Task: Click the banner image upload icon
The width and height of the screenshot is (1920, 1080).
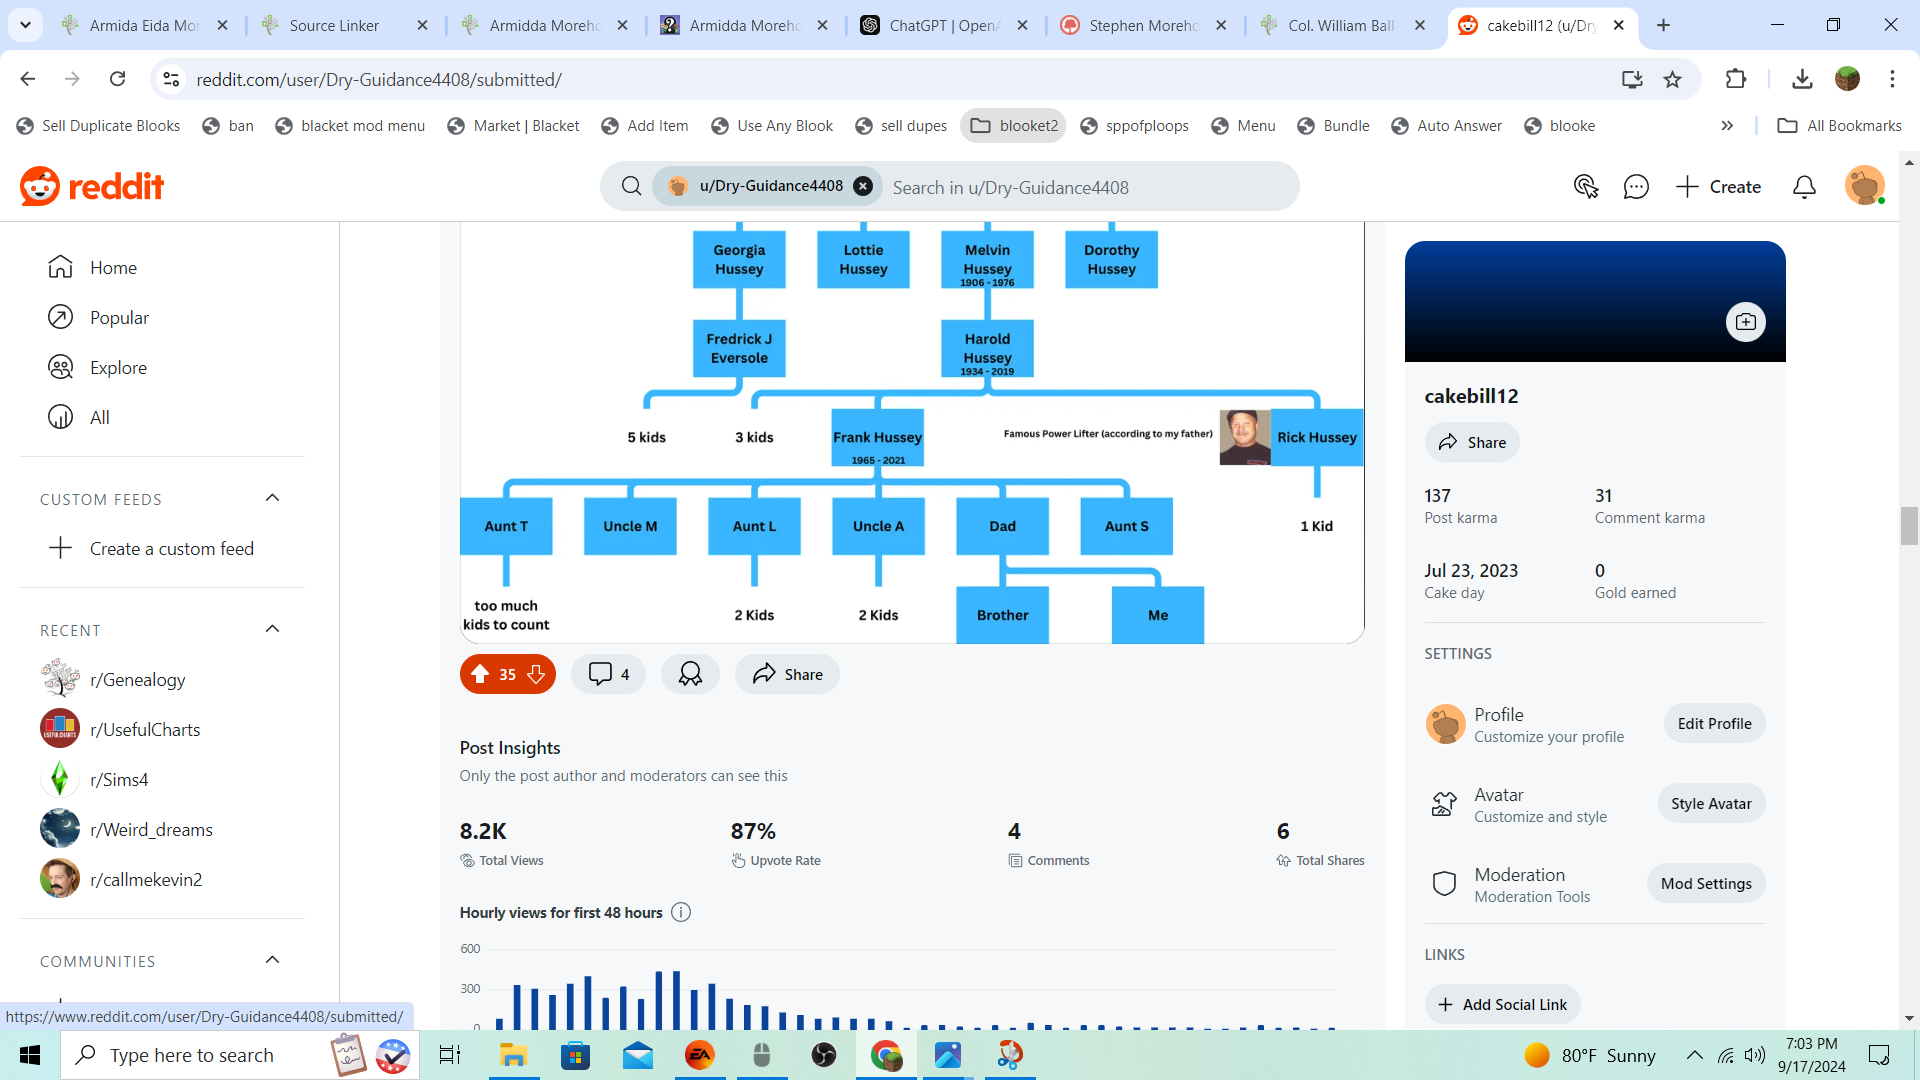Action: 1745,322
